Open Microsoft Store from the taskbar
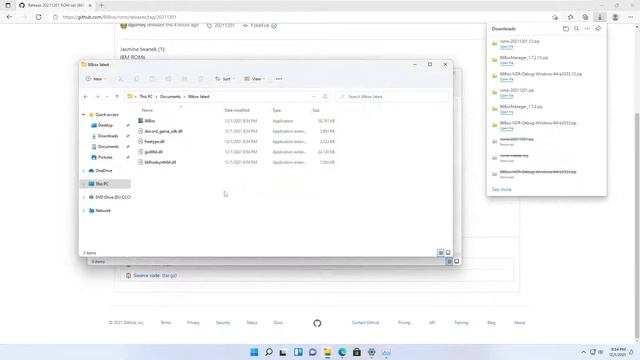The height and width of the screenshot is (360, 640). click(357, 352)
